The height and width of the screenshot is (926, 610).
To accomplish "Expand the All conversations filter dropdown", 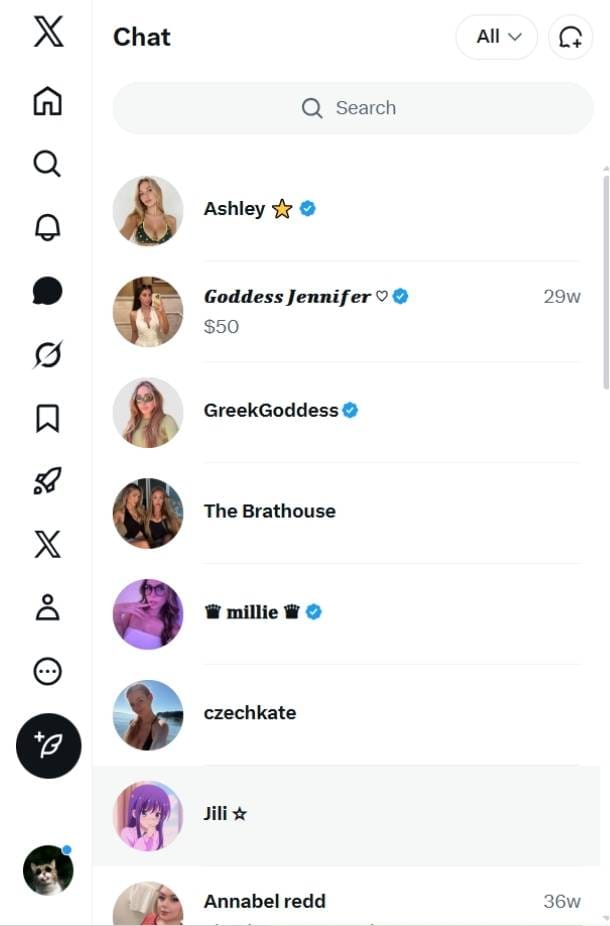I will pyautogui.click(x=496, y=36).
